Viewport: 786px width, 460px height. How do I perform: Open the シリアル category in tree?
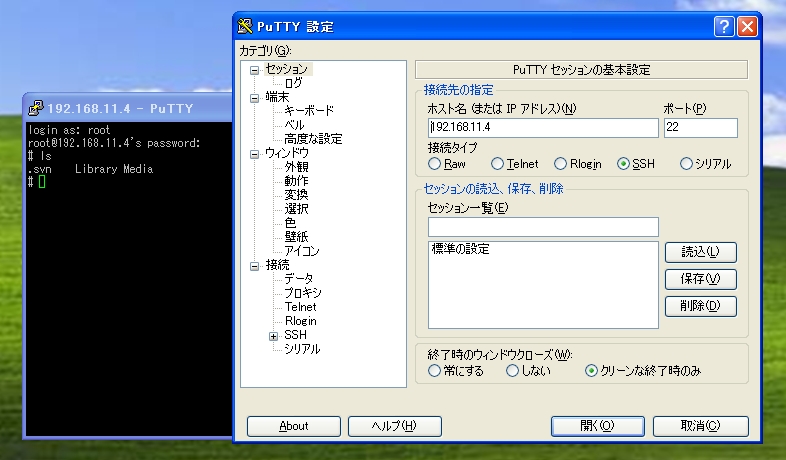pyautogui.click(x=302, y=349)
